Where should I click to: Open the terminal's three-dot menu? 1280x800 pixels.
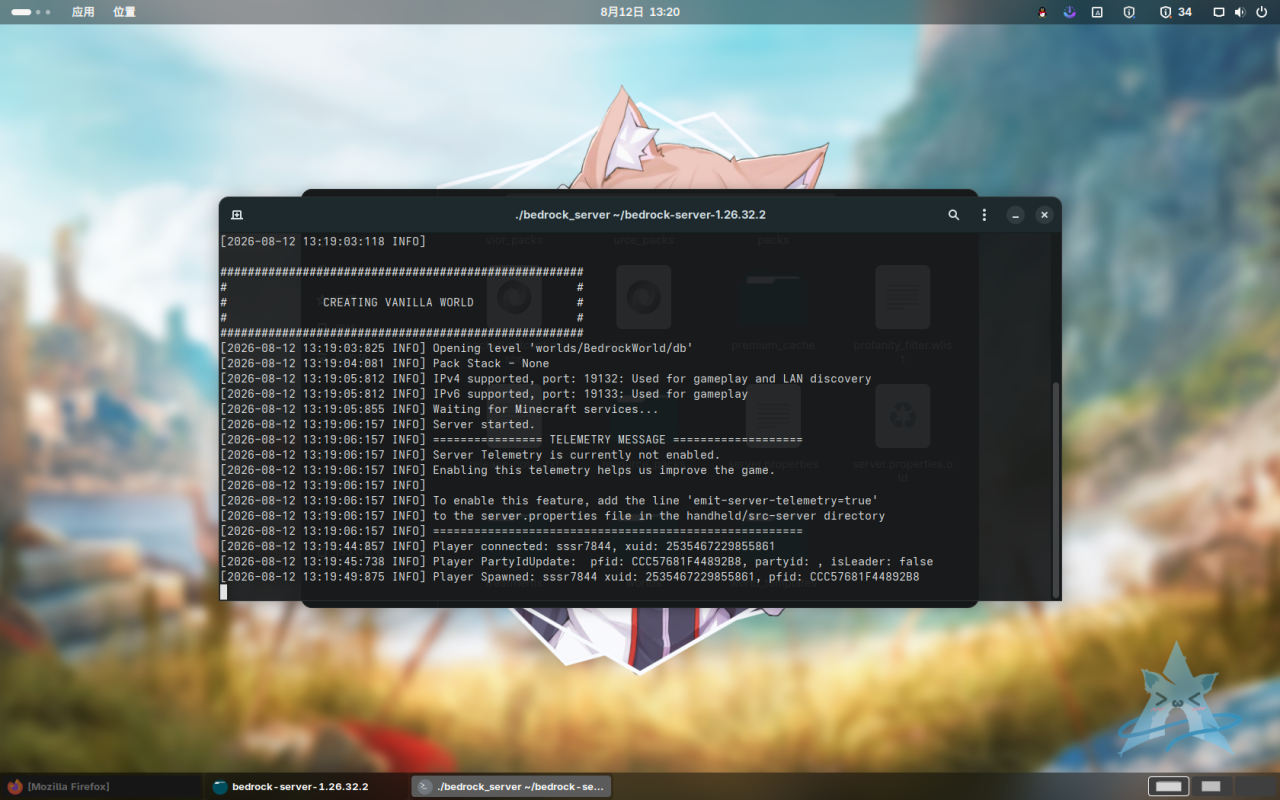pyautogui.click(x=984, y=215)
